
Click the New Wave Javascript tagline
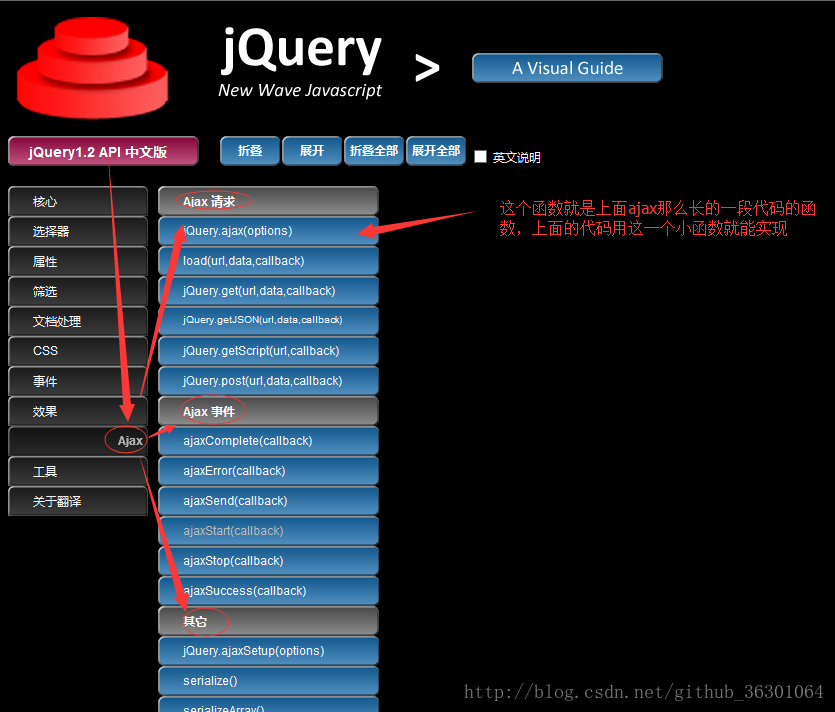click(300, 91)
